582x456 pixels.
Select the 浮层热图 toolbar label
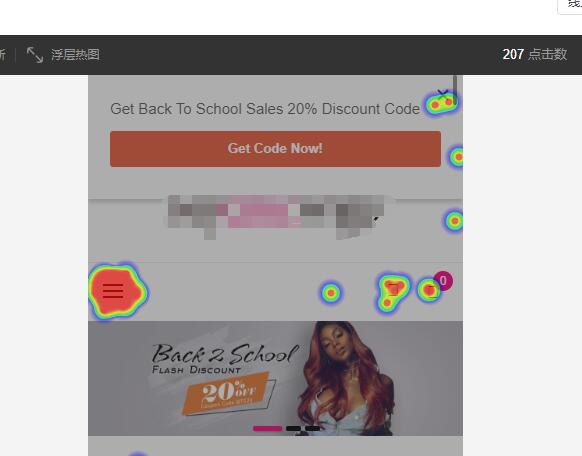coord(75,55)
